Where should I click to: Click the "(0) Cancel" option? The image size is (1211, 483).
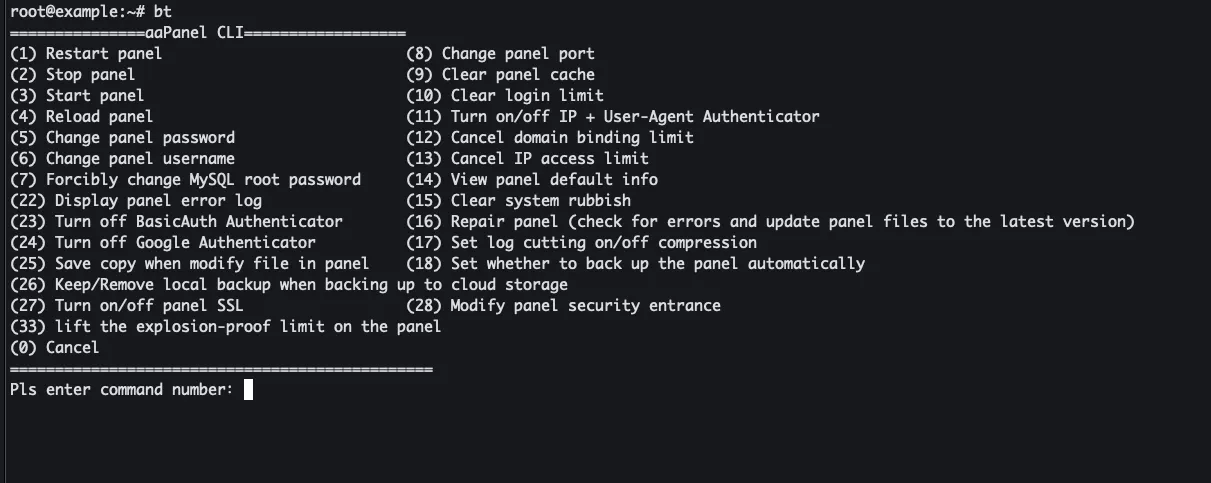click(55, 347)
